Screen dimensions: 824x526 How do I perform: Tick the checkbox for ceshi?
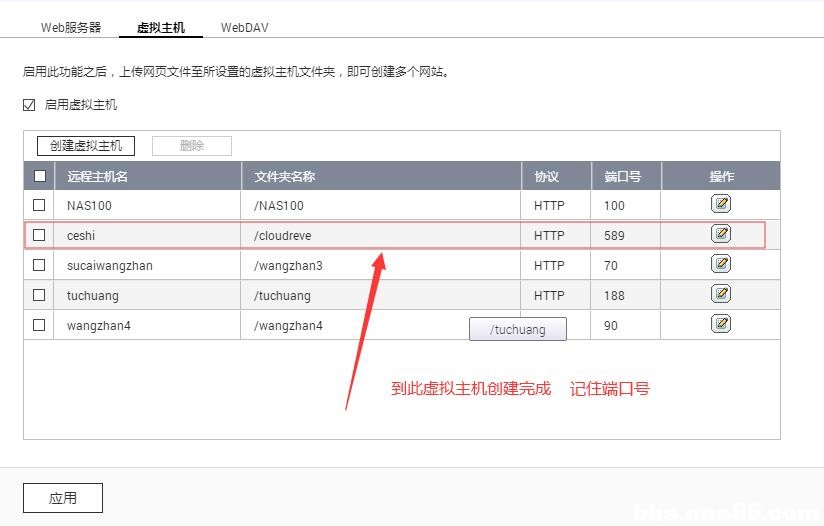40,235
